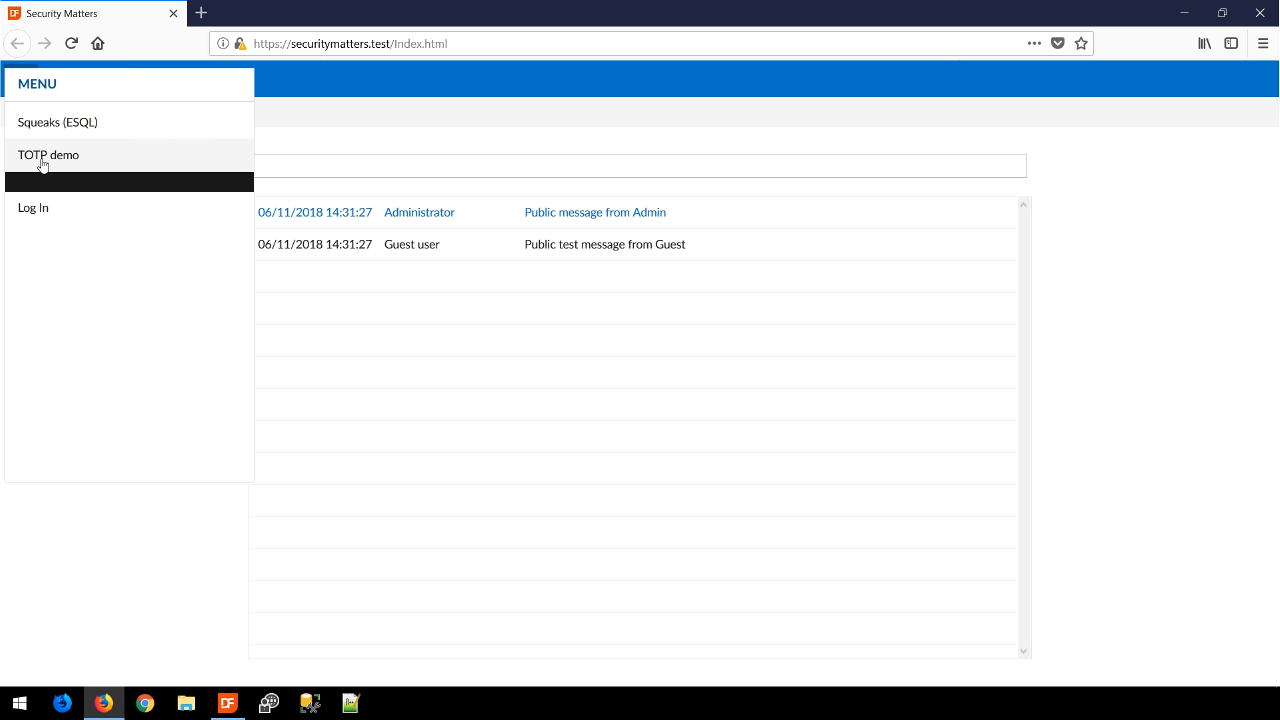The image size is (1280, 720).
Task: View site information icon in address bar
Action: [223, 44]
